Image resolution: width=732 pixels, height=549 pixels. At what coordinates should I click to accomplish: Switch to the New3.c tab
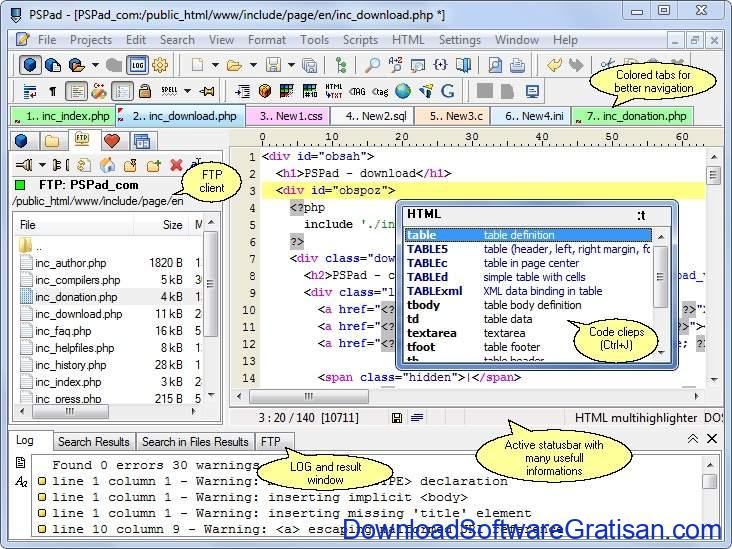[452, 116]
